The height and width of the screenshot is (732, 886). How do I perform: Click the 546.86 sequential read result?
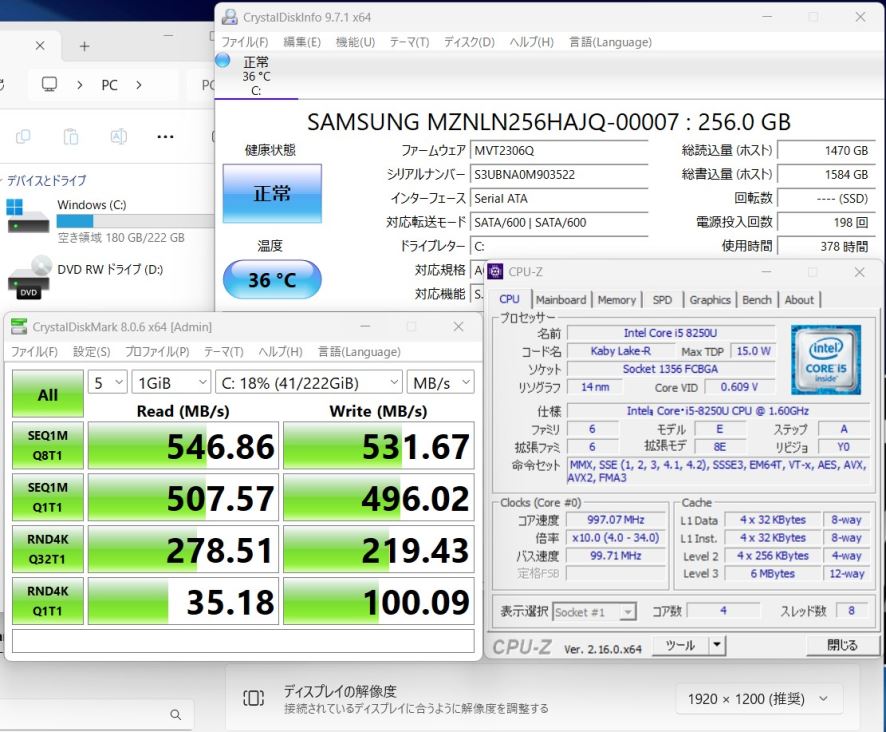coord(184,445)
